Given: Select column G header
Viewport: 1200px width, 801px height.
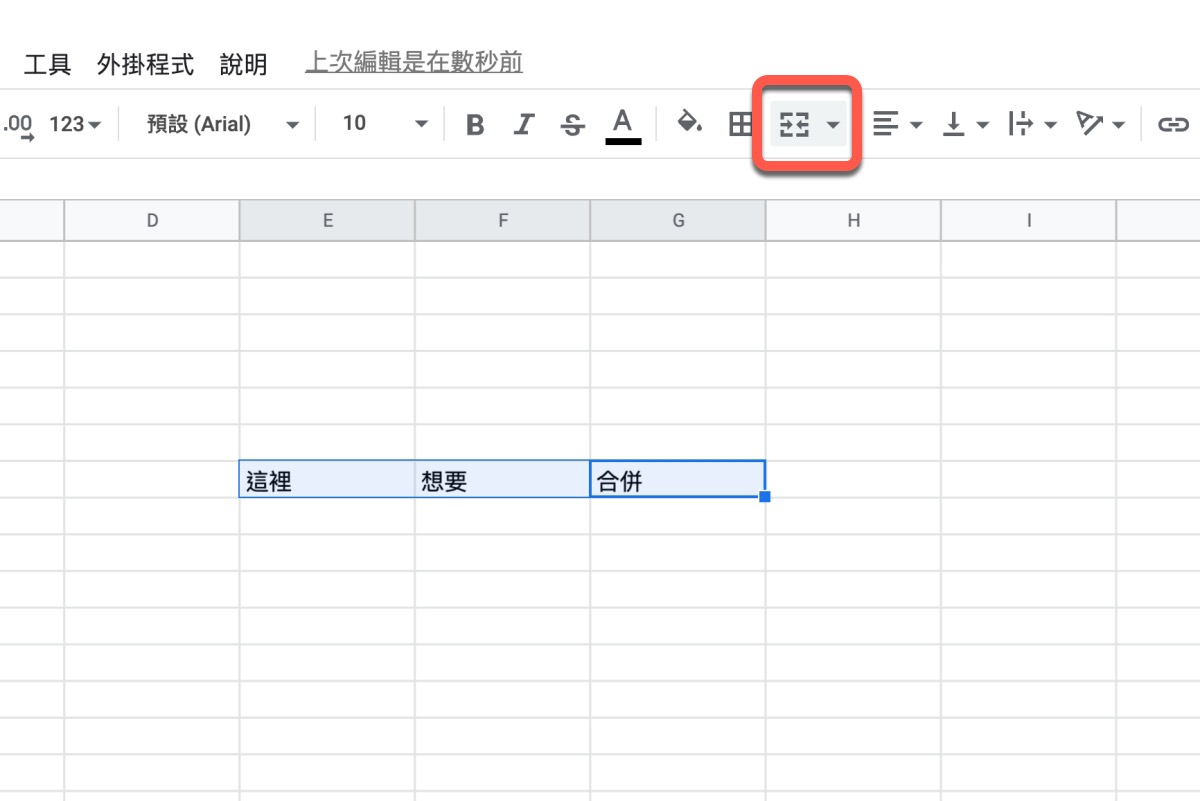Looking at the screenshot, I should point(678,221).
